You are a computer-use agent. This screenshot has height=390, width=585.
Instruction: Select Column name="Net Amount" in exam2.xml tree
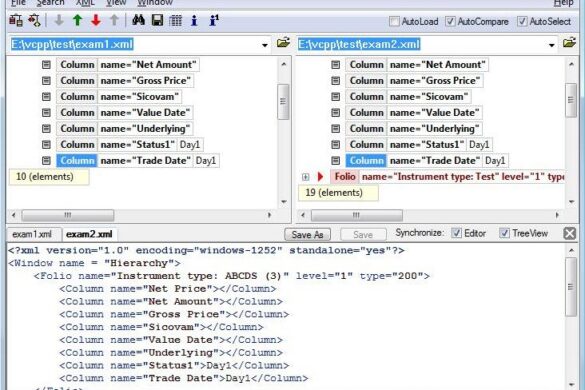(416, 65)
